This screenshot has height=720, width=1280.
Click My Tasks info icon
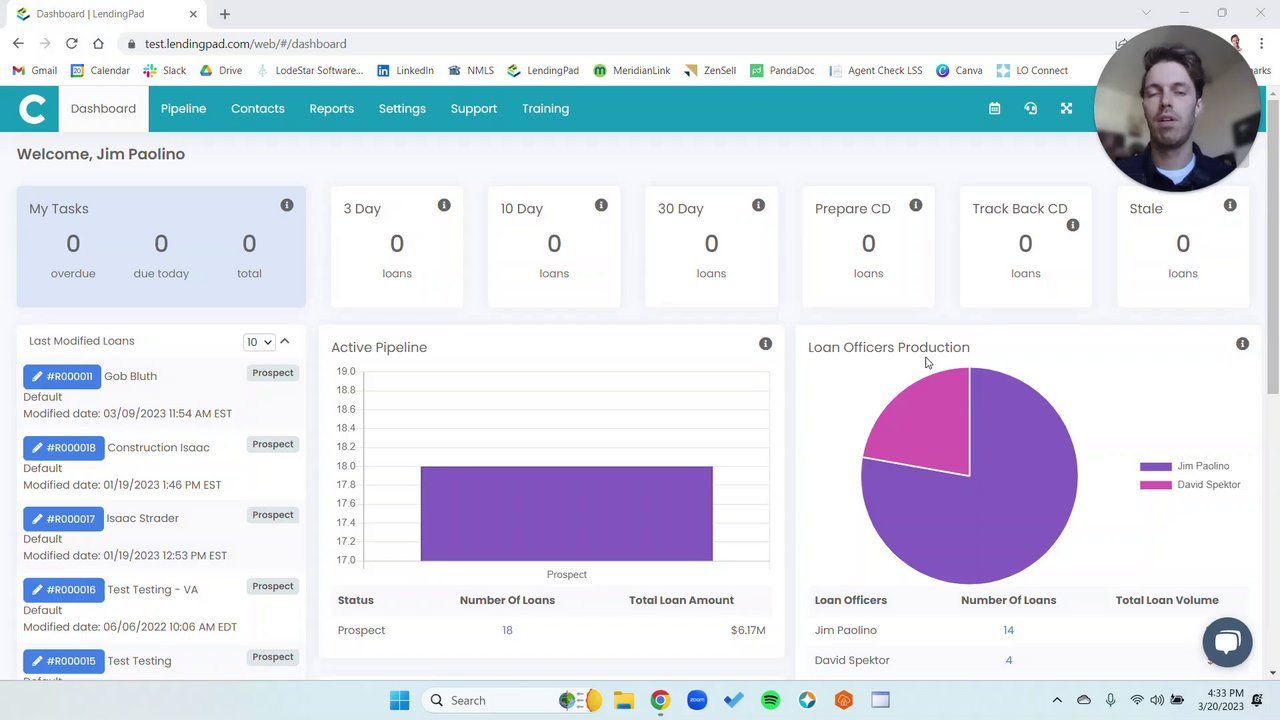pyautogui.click(x=287, y=205)
